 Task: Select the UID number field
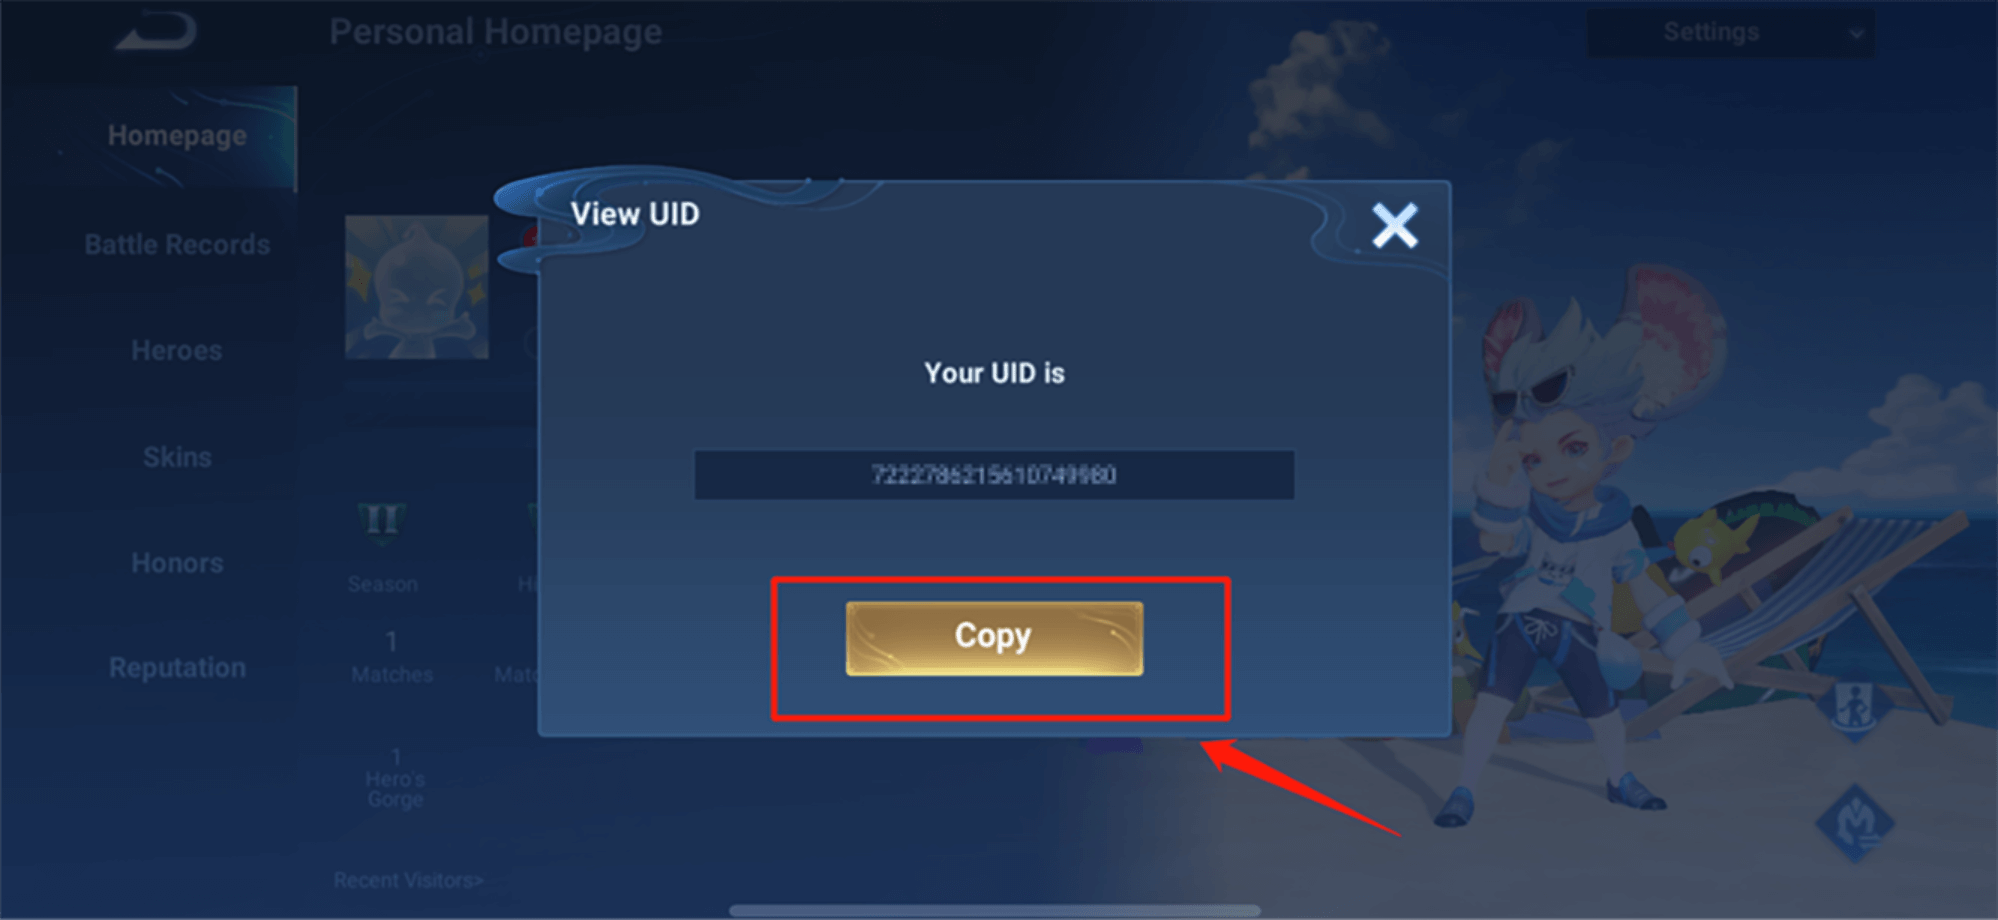point(994,475)
